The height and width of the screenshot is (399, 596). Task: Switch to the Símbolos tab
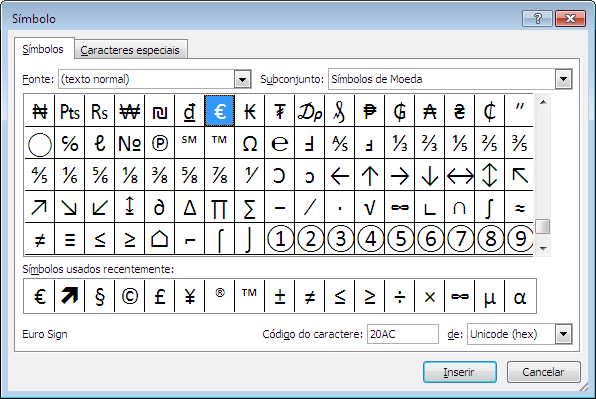pos(43,49)
